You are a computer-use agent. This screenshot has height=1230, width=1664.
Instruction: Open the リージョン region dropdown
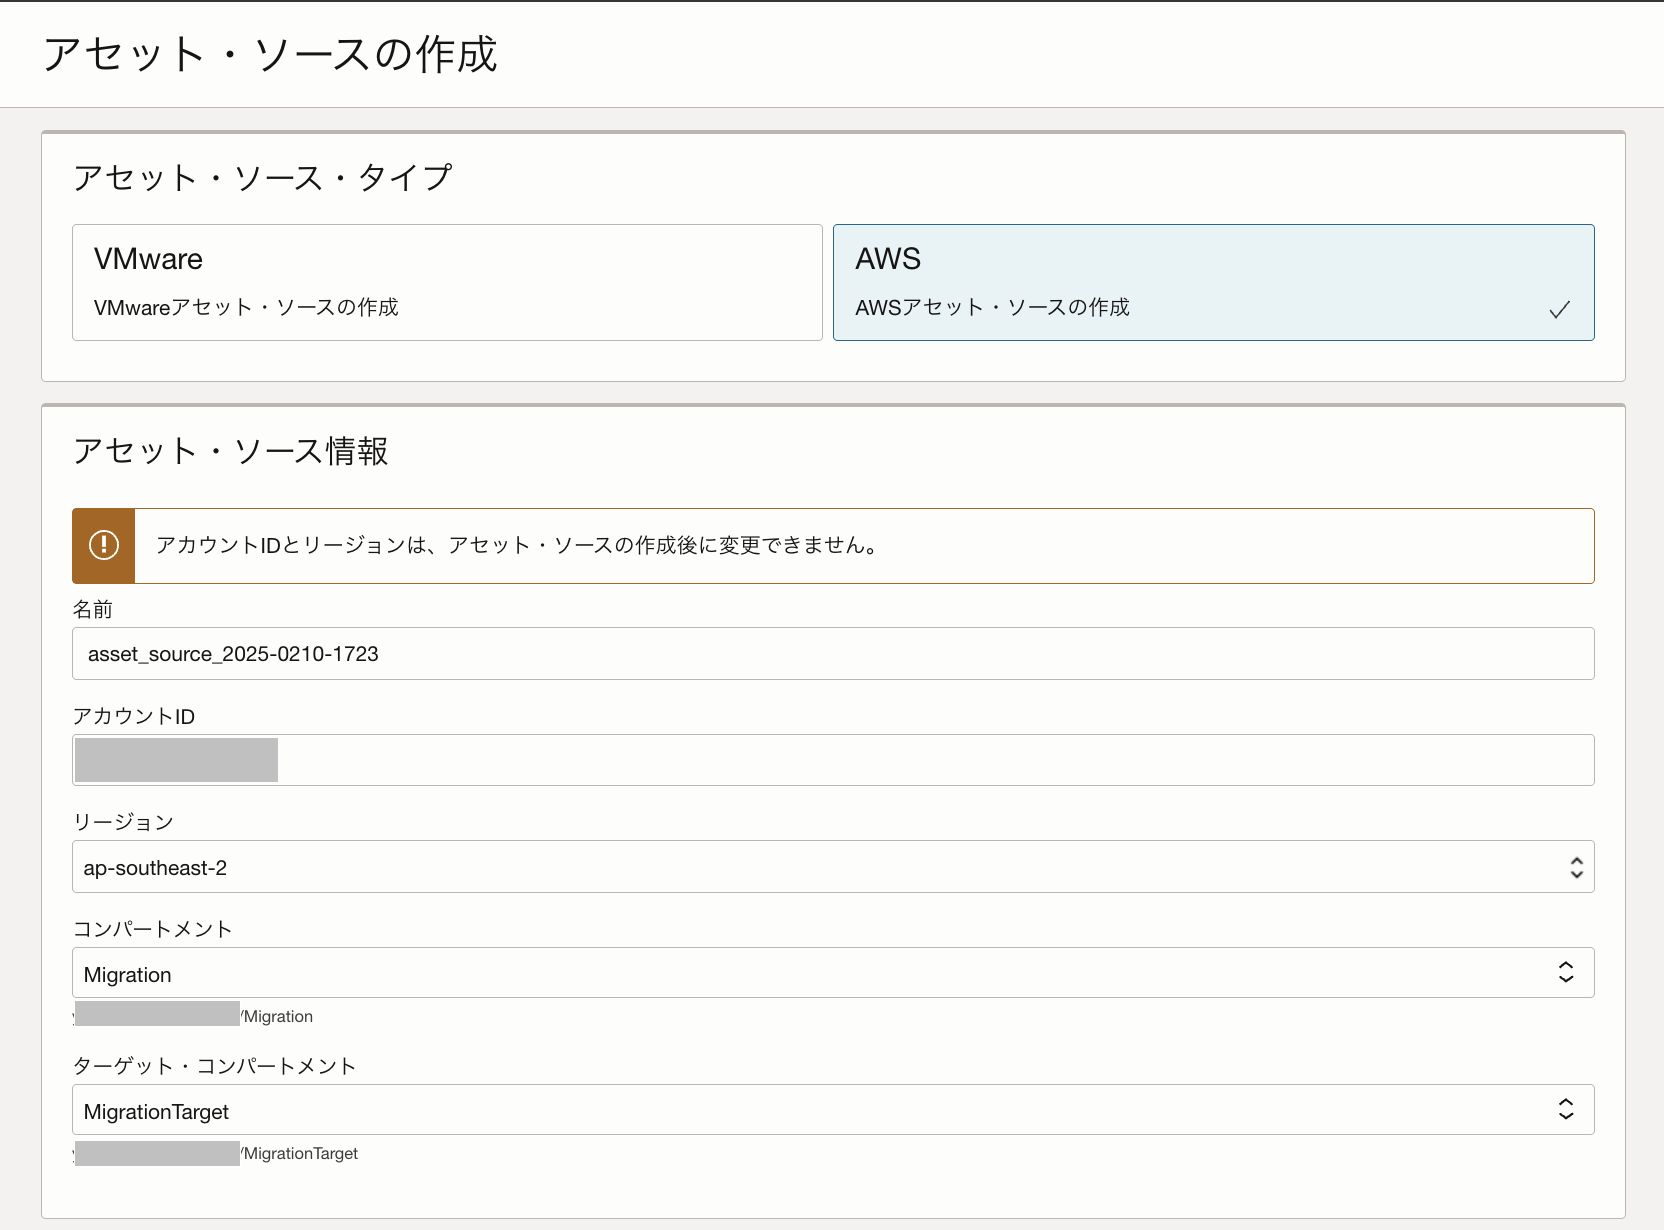(833, 867)
